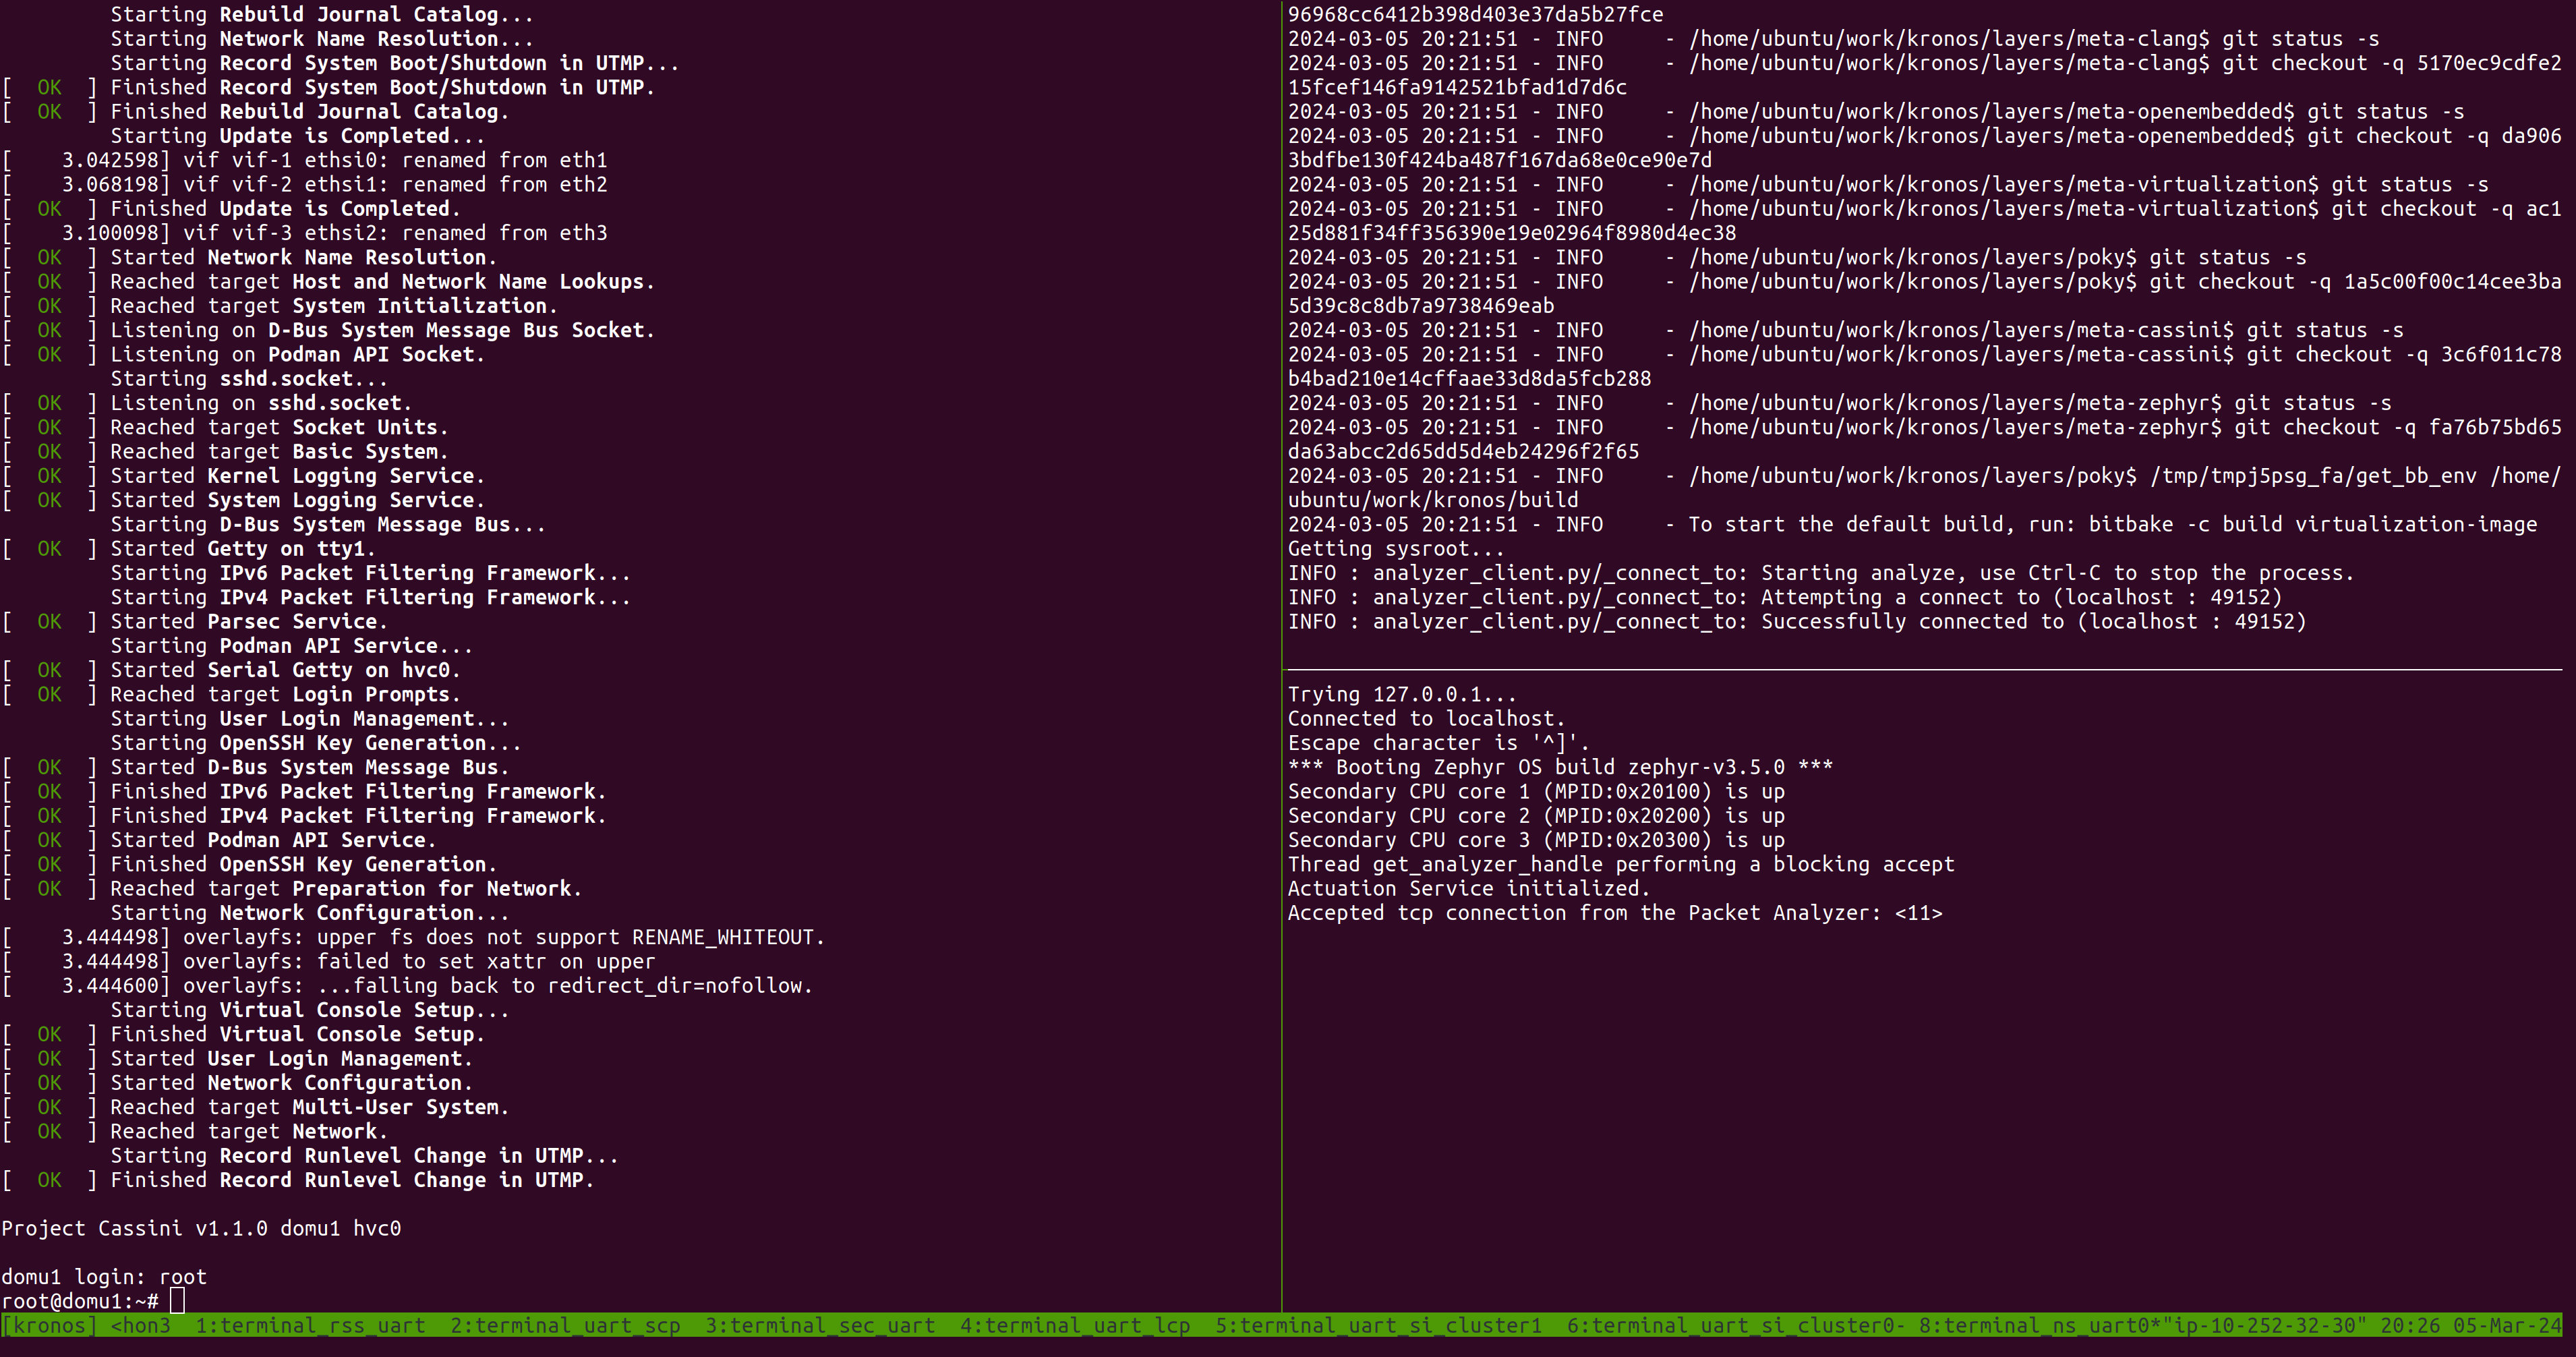
Task: Switch to tmux window 5:terminal_uart_si_cluster1
Action: (1379, 1325)
